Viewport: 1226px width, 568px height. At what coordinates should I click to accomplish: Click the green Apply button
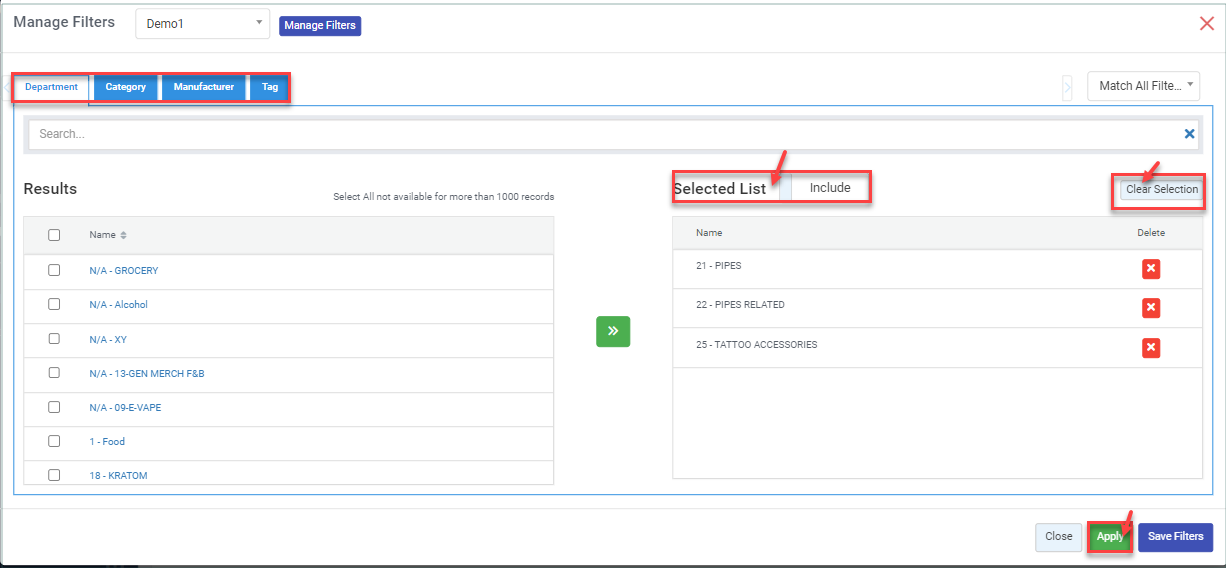(1110, 537)
